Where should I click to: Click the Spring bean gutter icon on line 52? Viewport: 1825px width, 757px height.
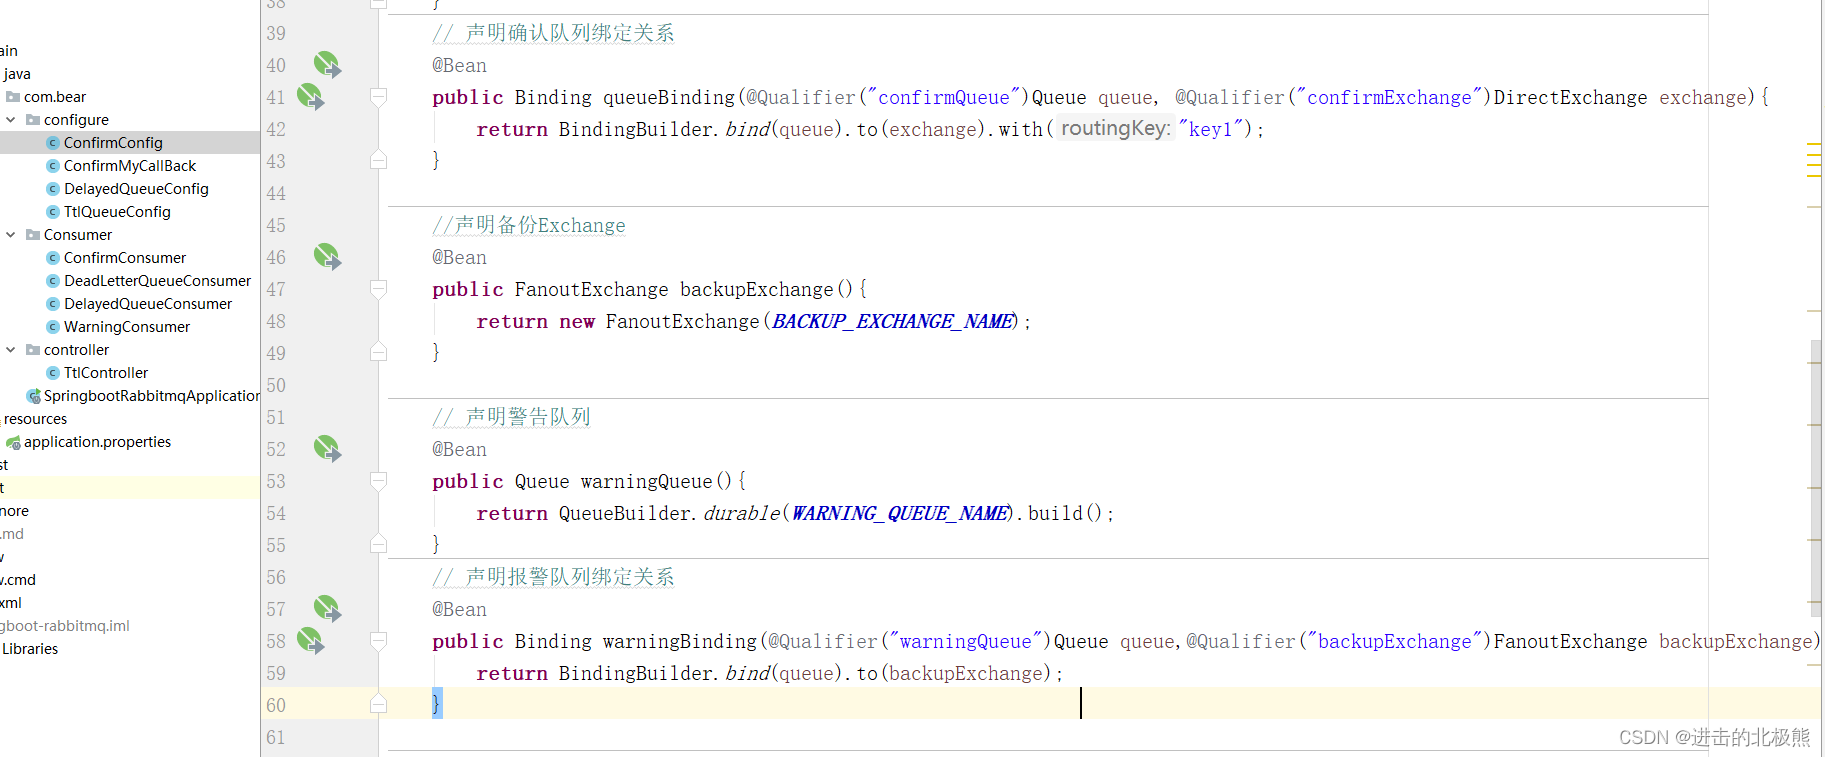click(327, 449)
